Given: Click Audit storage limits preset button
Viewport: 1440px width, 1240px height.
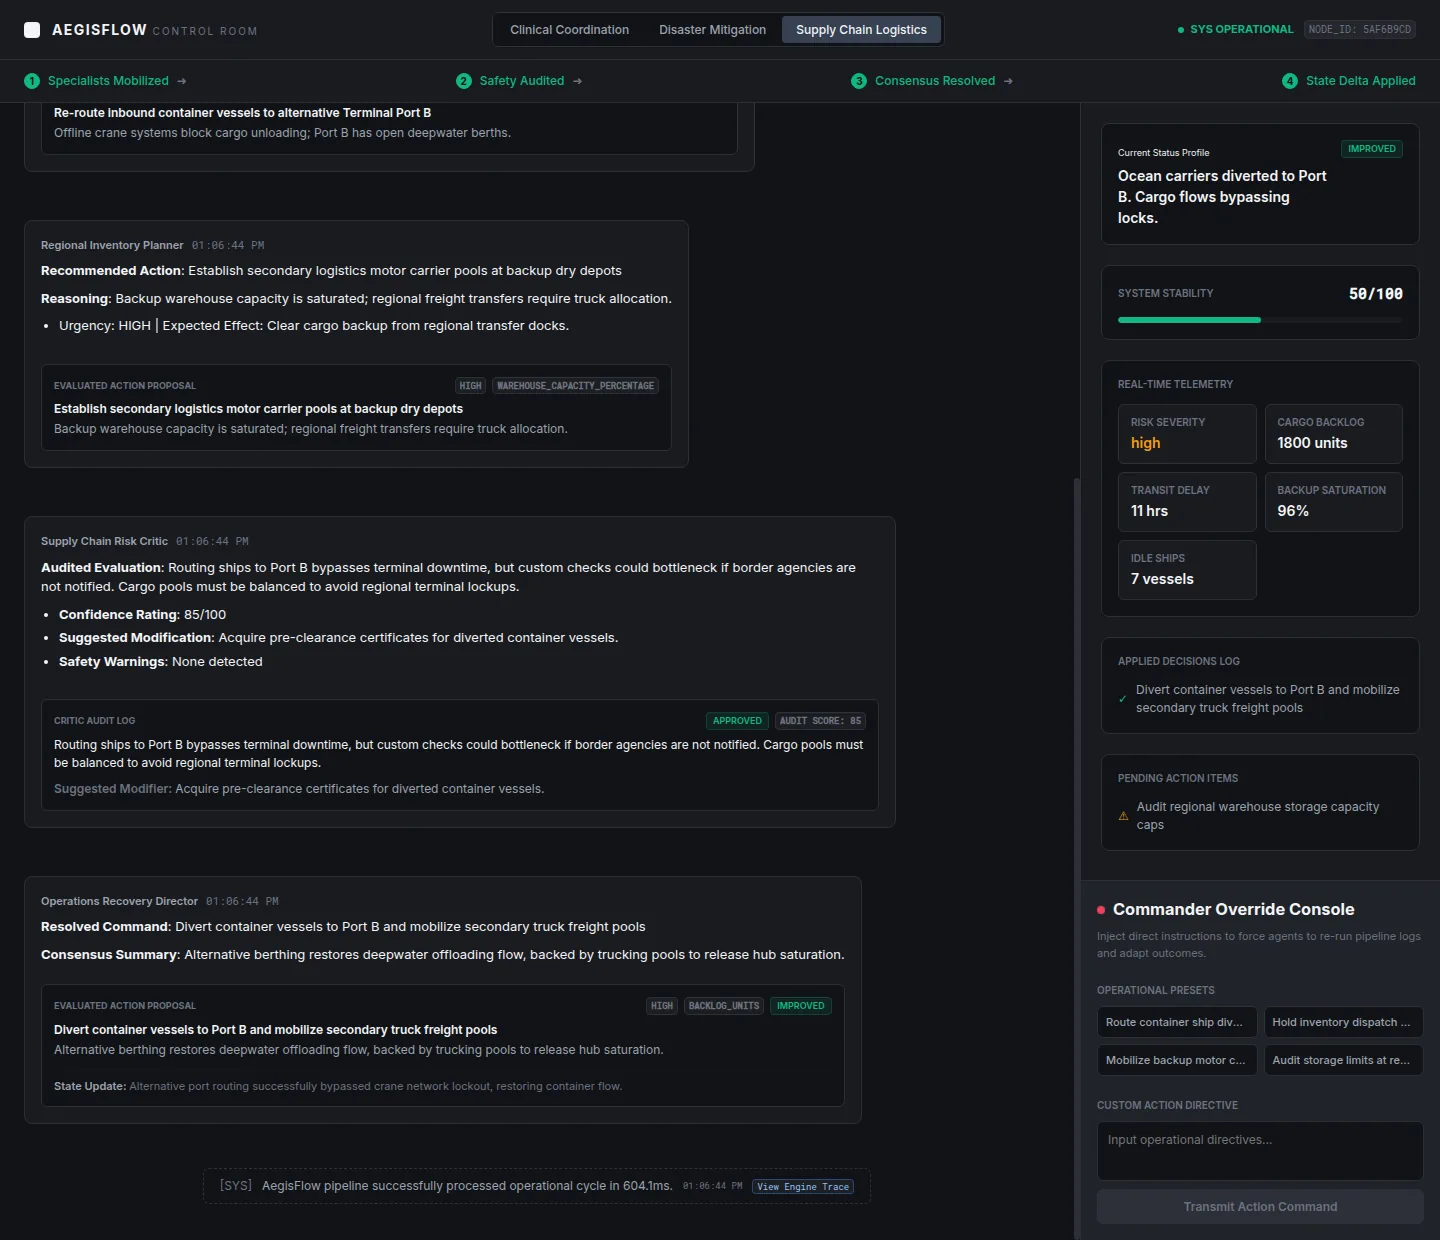Looking at the screenshot, I should [1343, 1060].
